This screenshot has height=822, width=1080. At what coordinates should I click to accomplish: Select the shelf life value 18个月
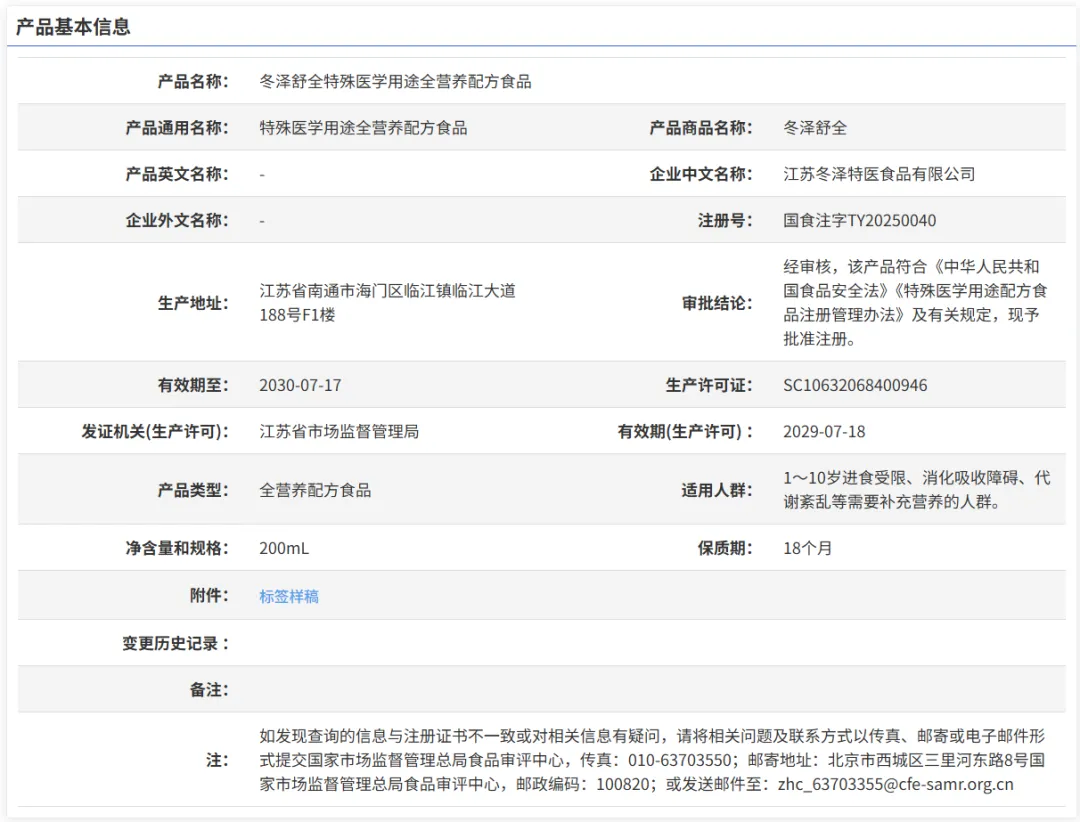click(807, 548)
